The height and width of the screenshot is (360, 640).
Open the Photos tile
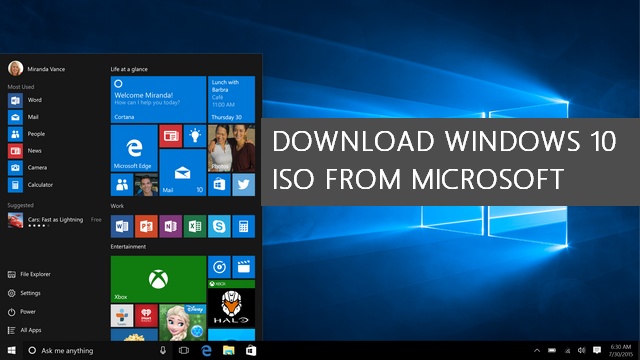coord(231,148)
